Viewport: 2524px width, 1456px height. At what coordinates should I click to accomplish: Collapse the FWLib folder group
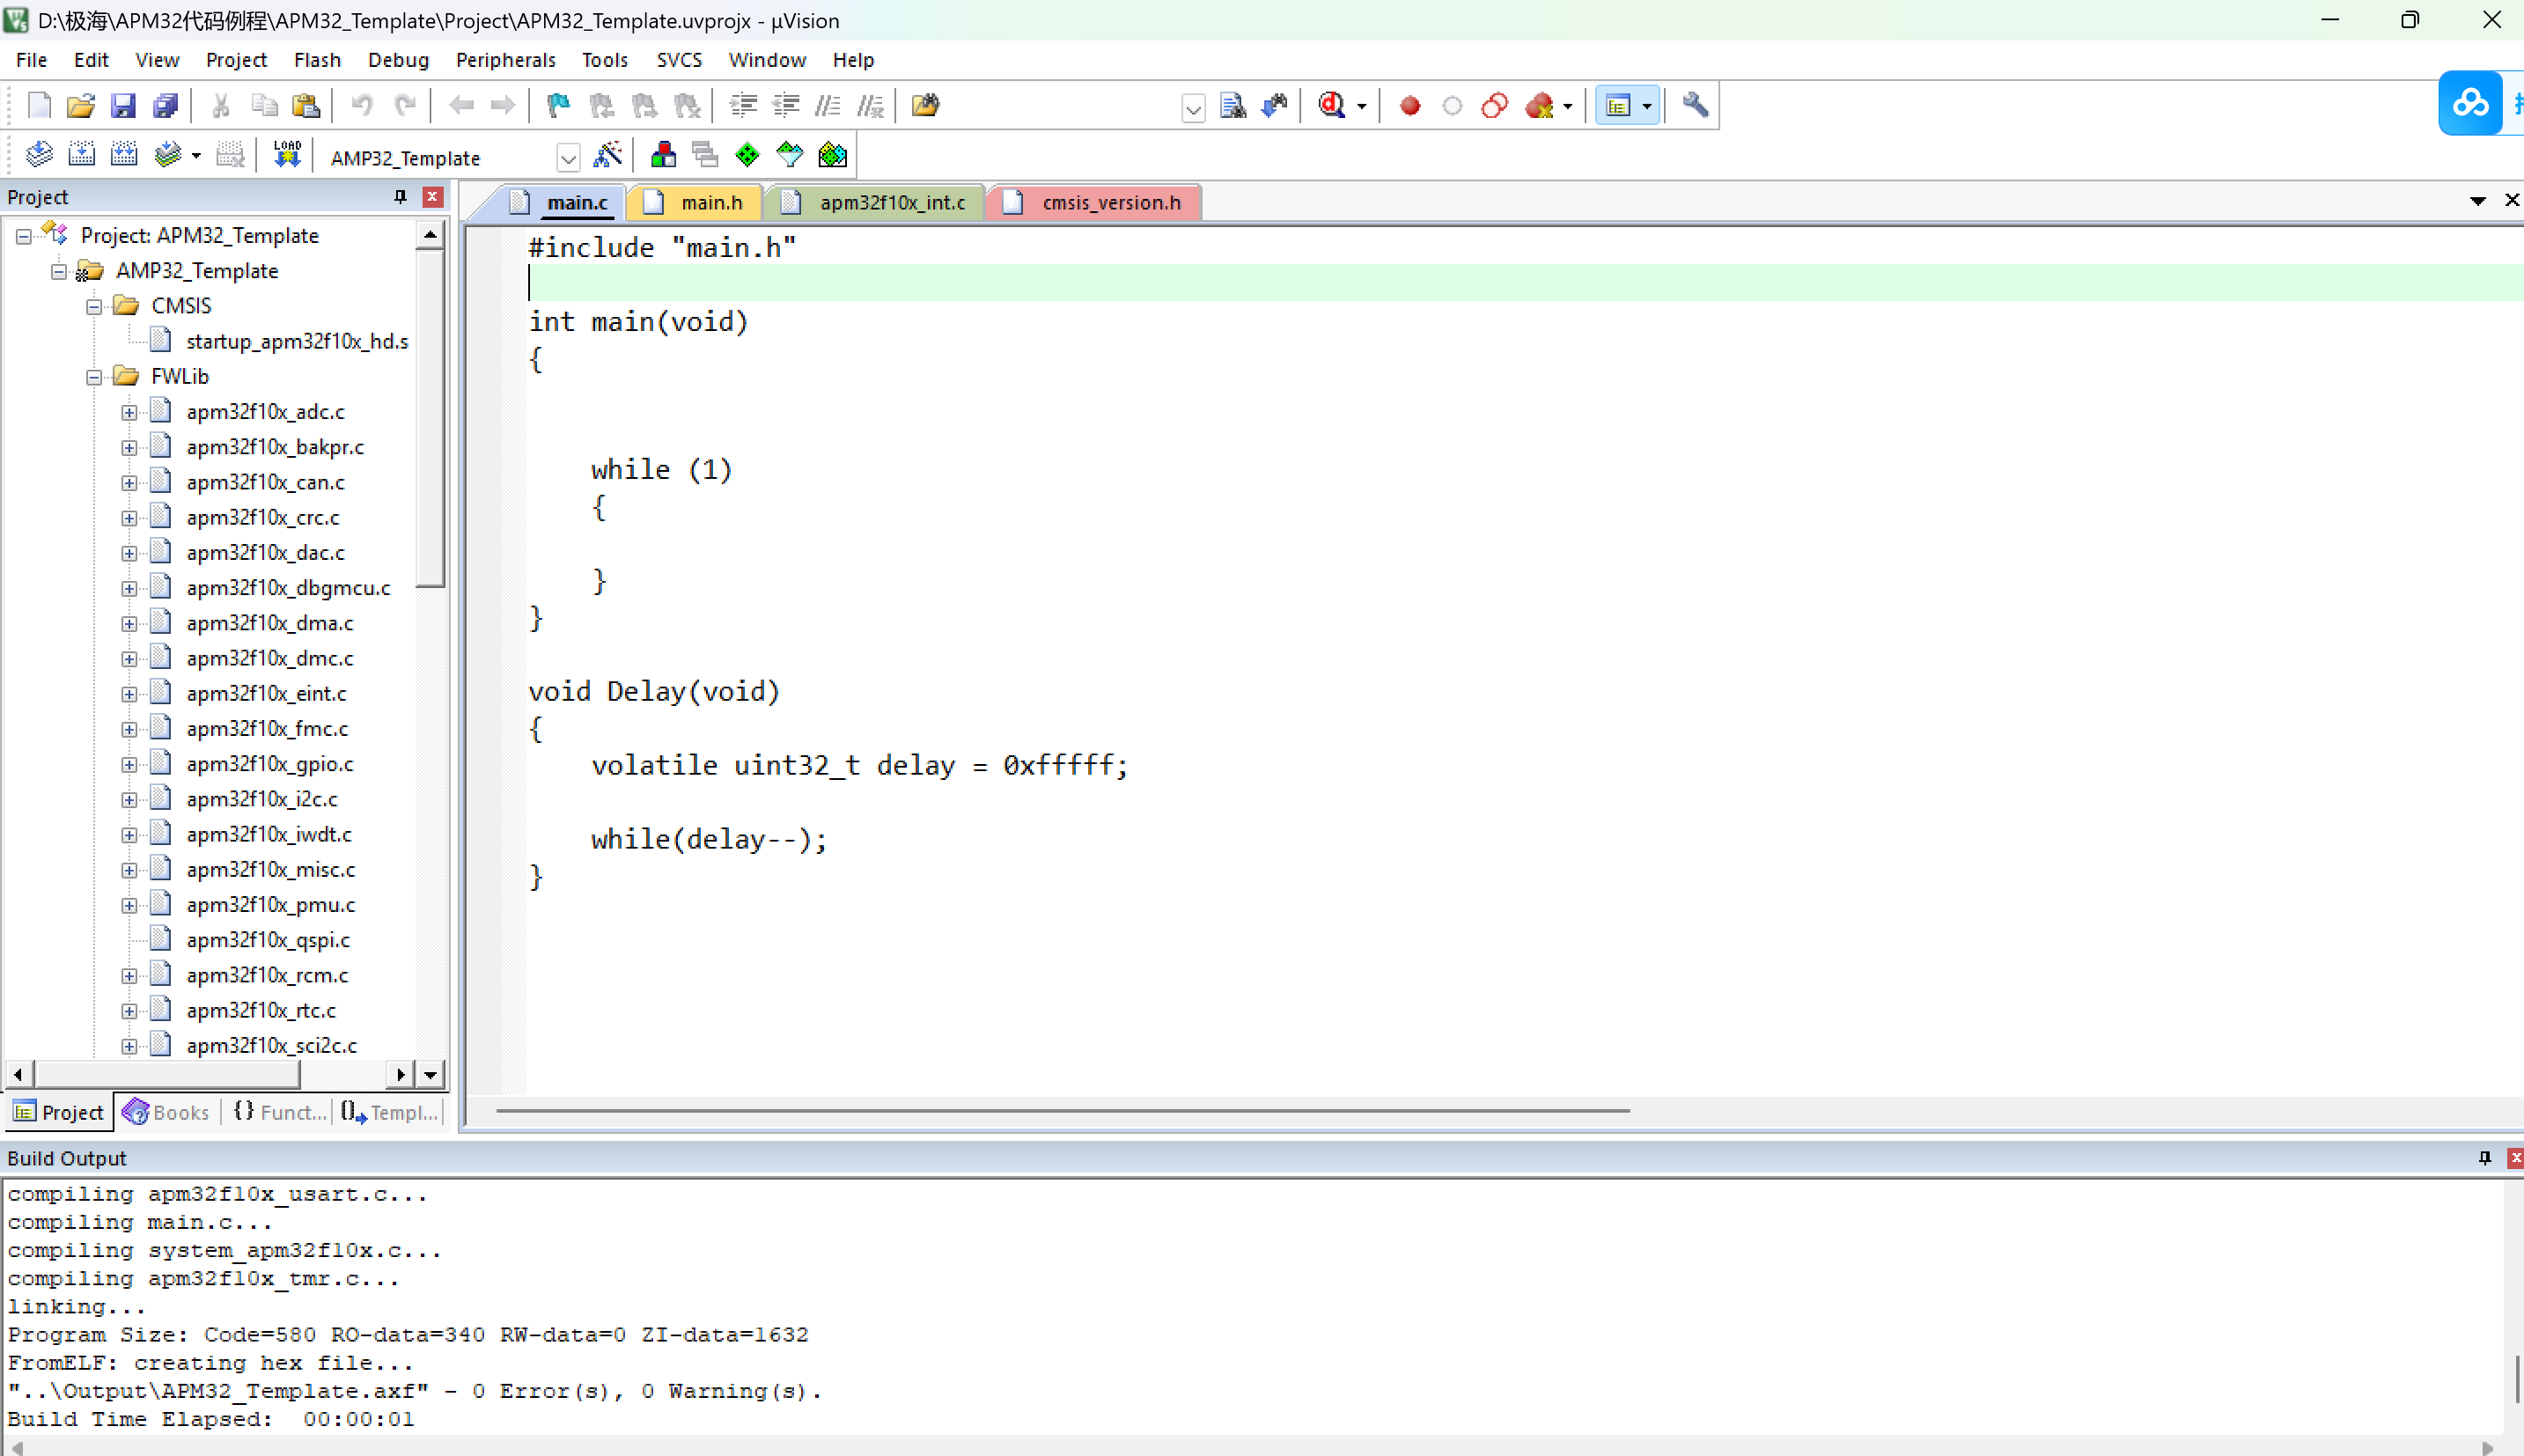(x=94, y=377)
